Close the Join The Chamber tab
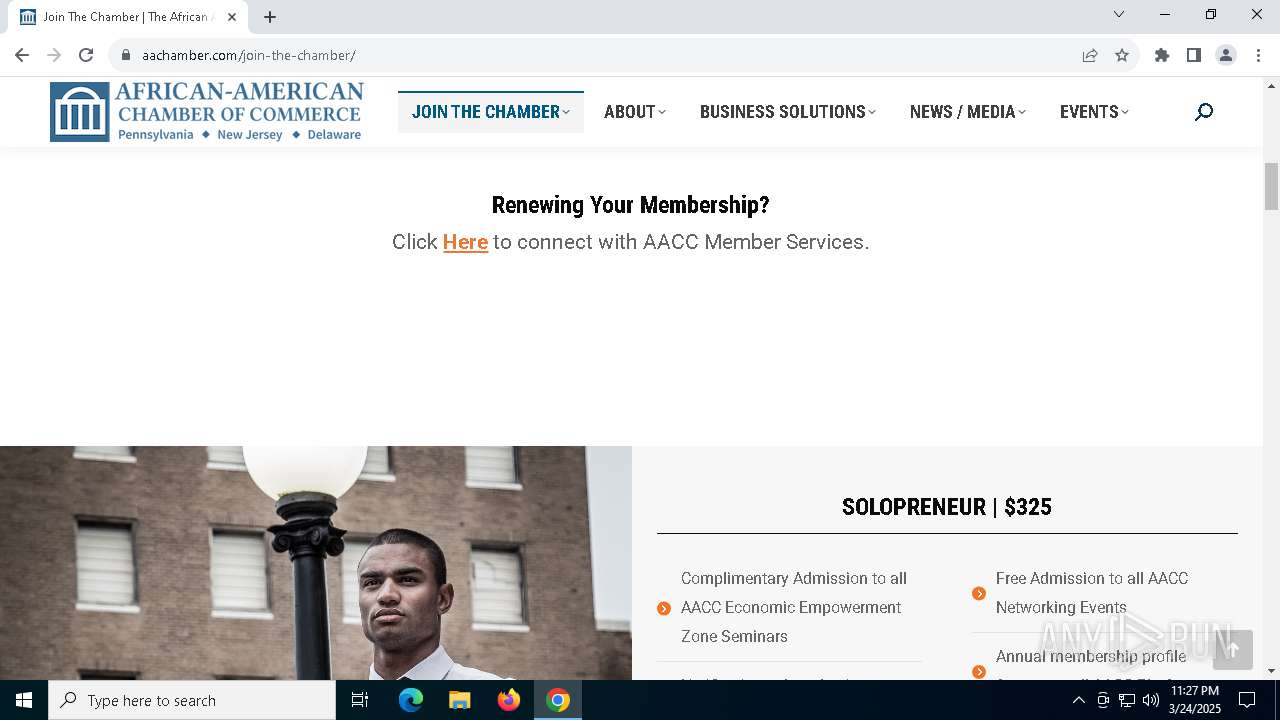The width and height of the screenshot is (1280, 720). 233,17
